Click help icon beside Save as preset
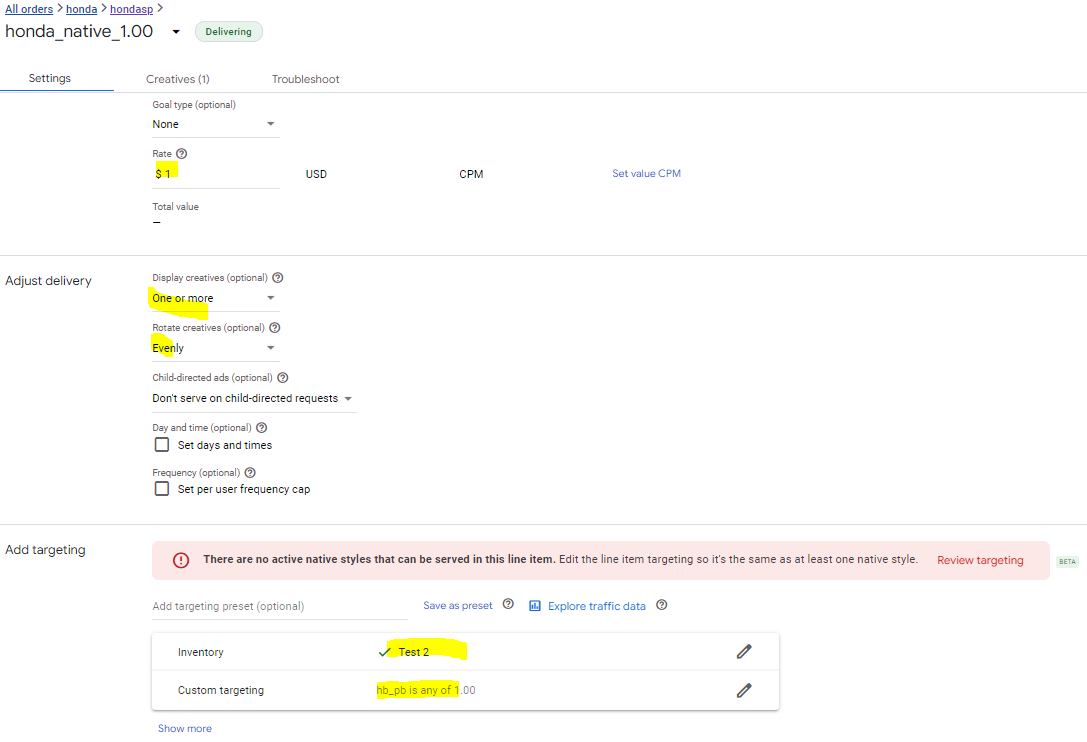Viewport: 1087px width, 742px height. (x=508, y=605)
